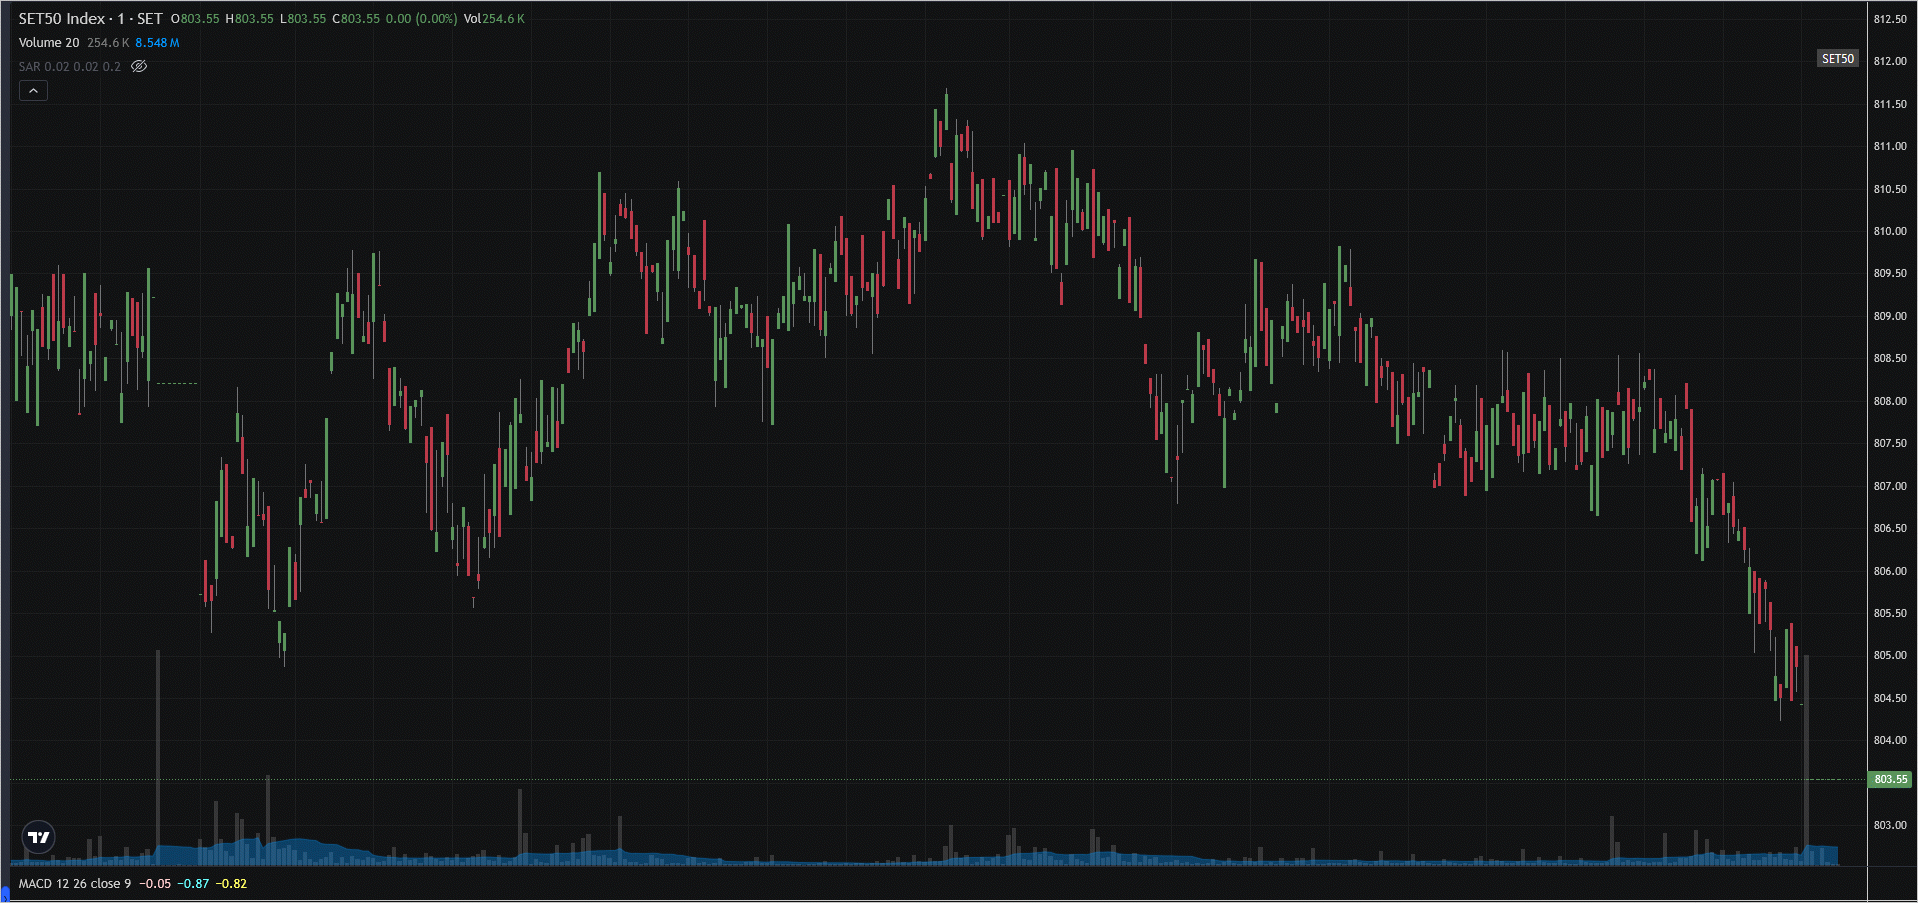The image size is (1918, 903).
Task: Click the 807.00 price axis label
Action: (x=1889, y=486)
